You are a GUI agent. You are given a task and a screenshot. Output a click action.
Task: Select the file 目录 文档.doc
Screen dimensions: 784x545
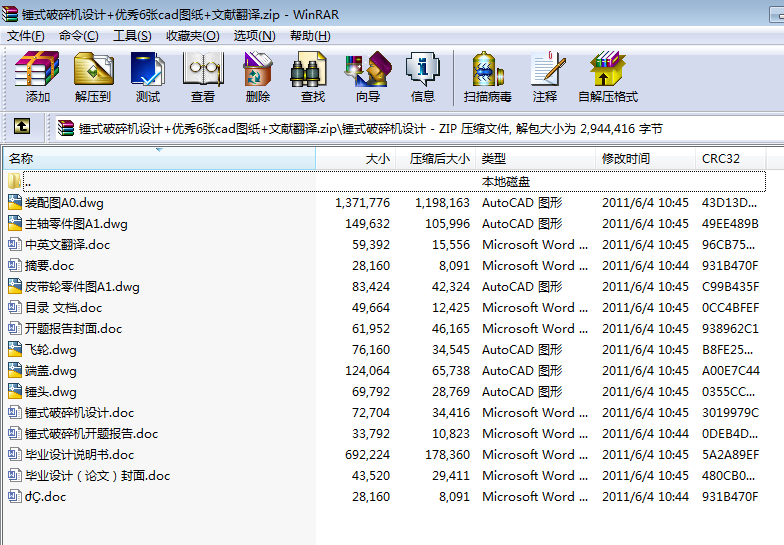[64, 308]
